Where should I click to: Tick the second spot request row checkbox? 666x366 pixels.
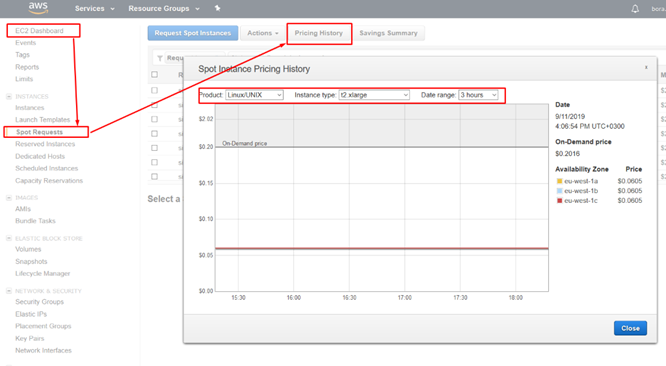click(155, 105)
